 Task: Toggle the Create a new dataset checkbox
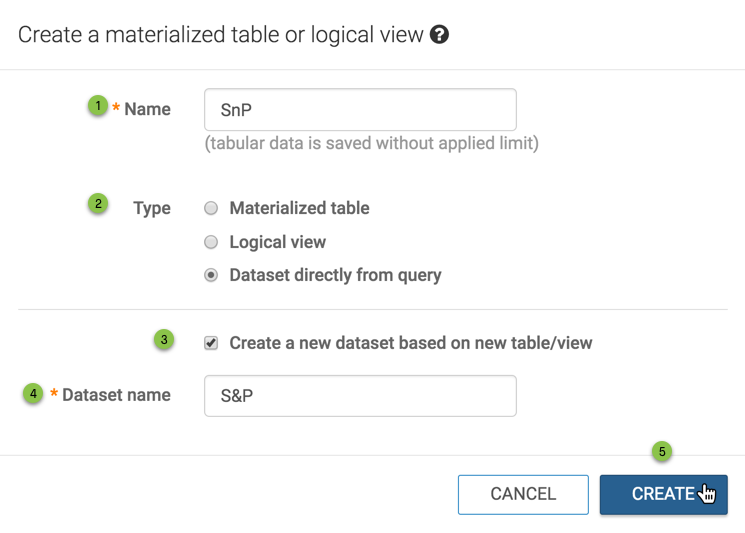point(211,343)
